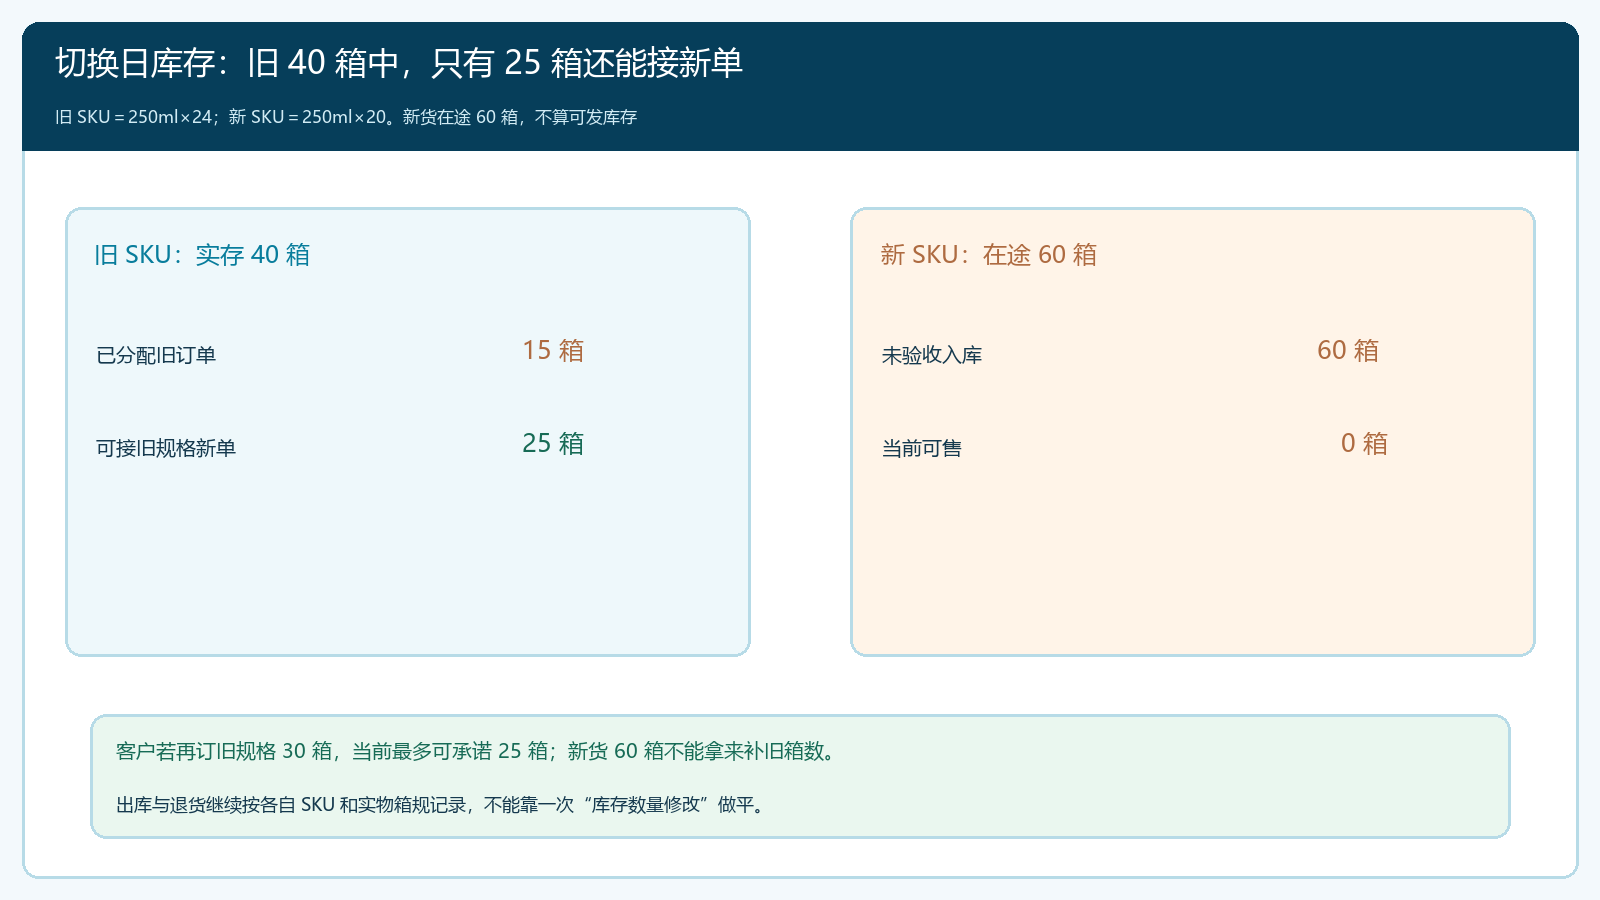Click the heading '新 SKU:在途 60 箱'
The height and width of the screenshot is (900, 1600).
(x=989, y=255)
